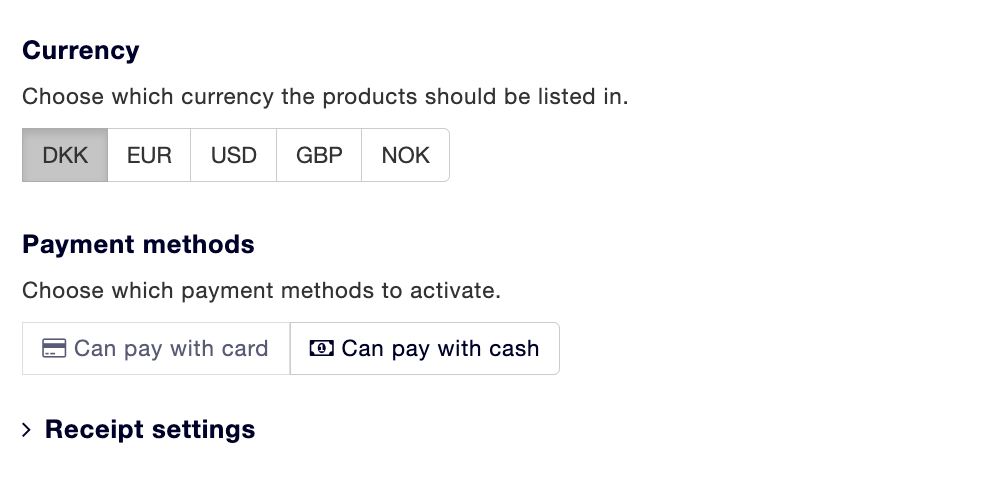This screenshot has height=480, width=1002.
Task: Click the Currency section heading
Action: click(x=81, y=50)
